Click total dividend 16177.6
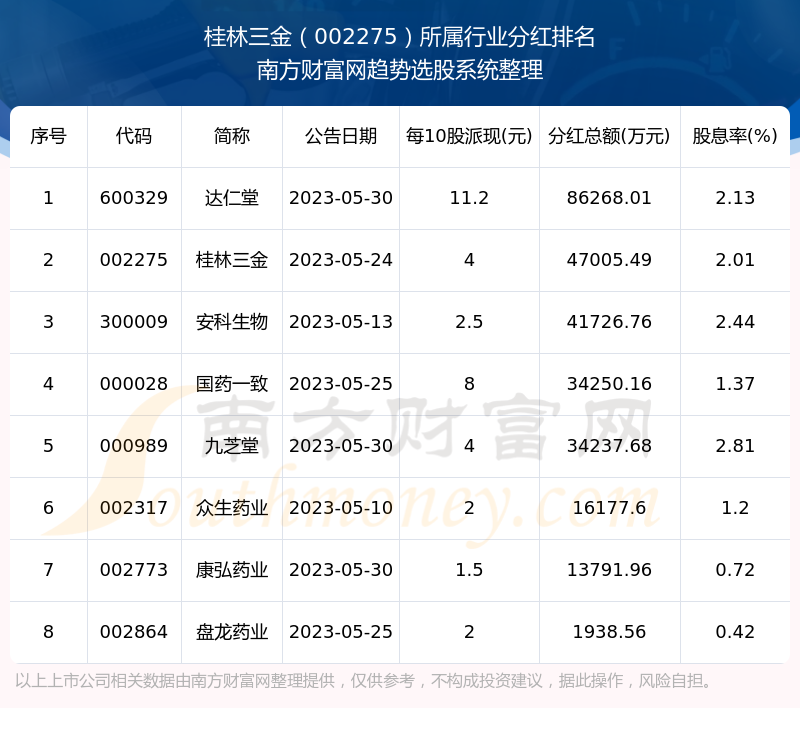This screenshot has width=800, height=730. point(609,508)
